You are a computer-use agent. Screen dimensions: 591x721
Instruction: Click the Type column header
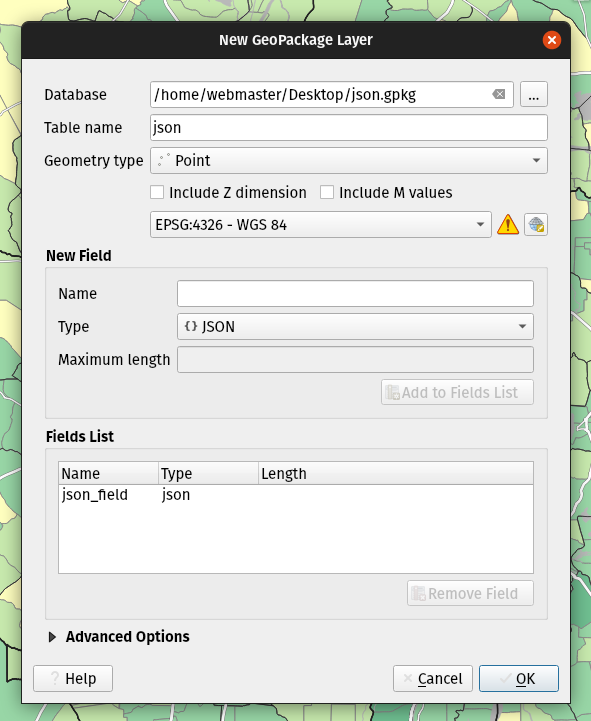pyautogui.click(x=208, y=473)
